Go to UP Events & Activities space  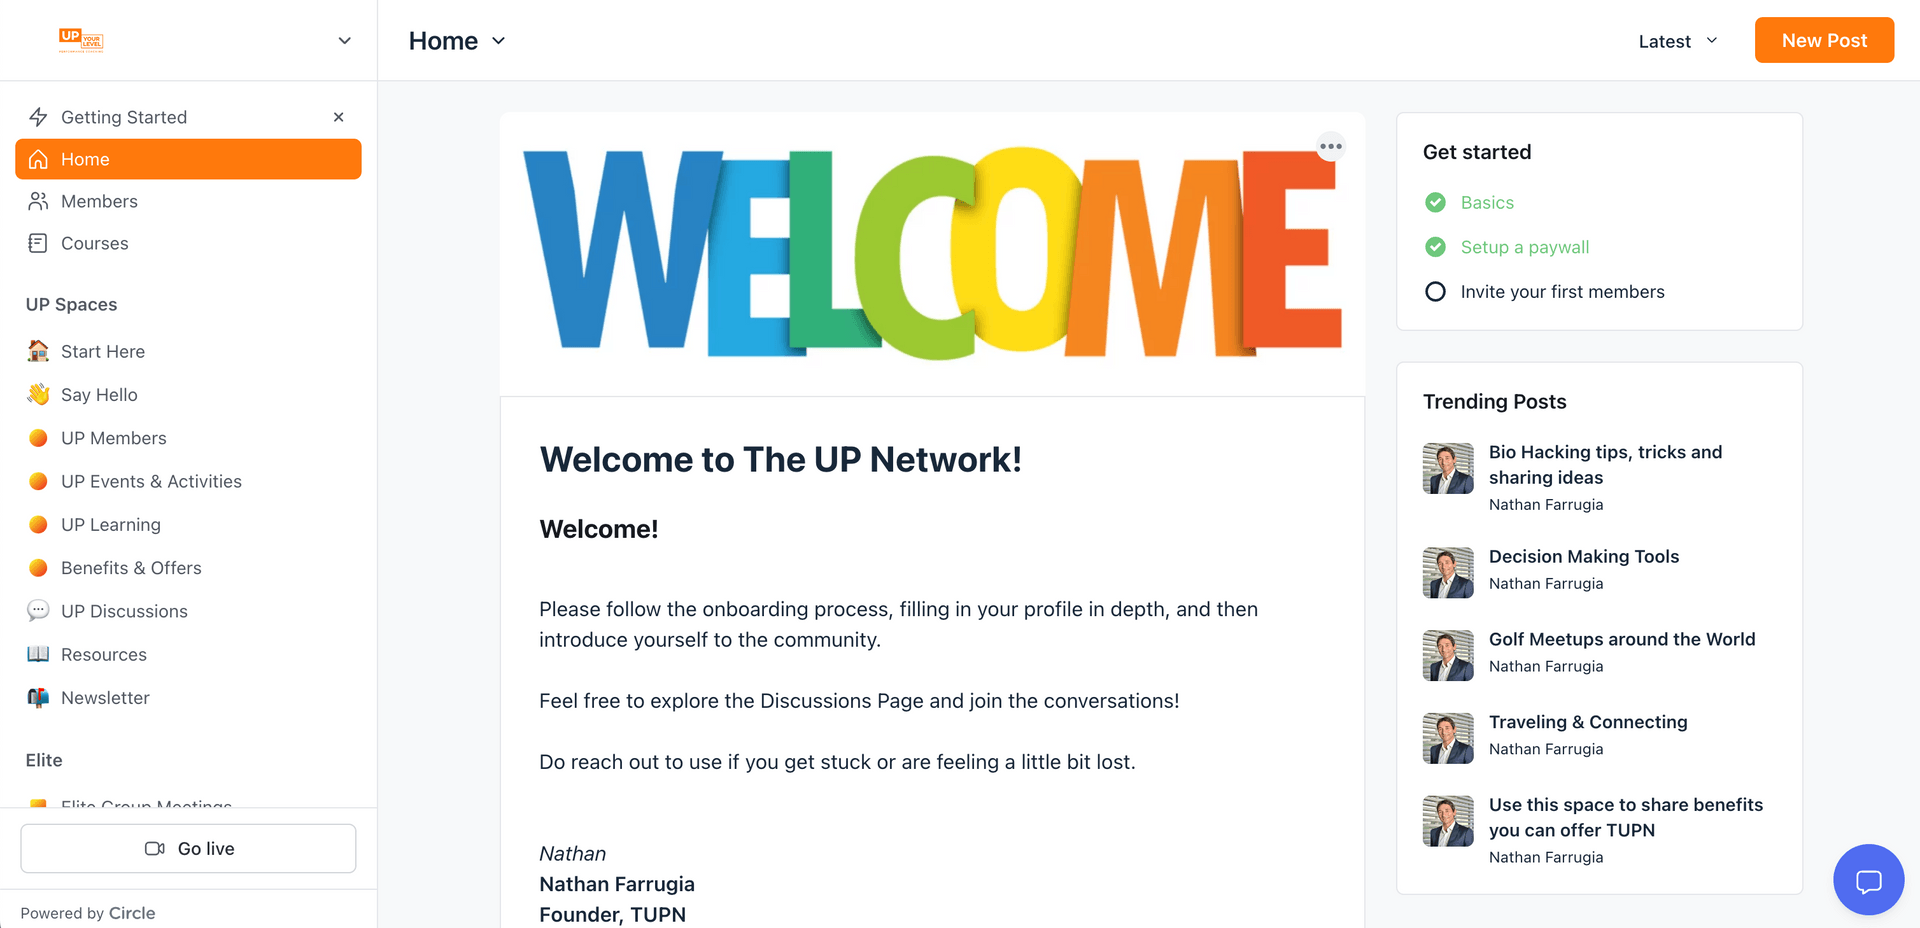[x=151, y=481]
